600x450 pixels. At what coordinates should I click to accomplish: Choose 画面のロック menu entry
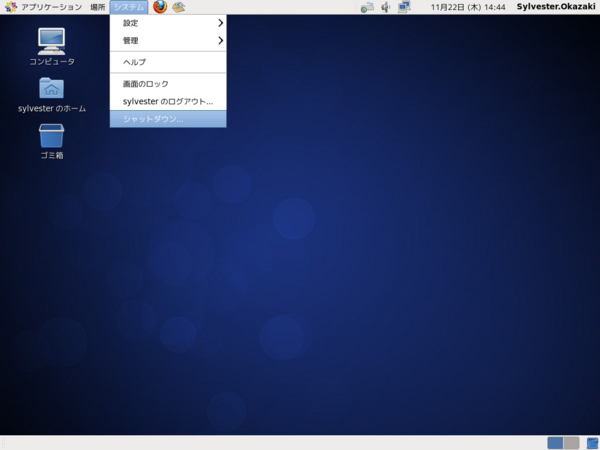coord(168,84)
